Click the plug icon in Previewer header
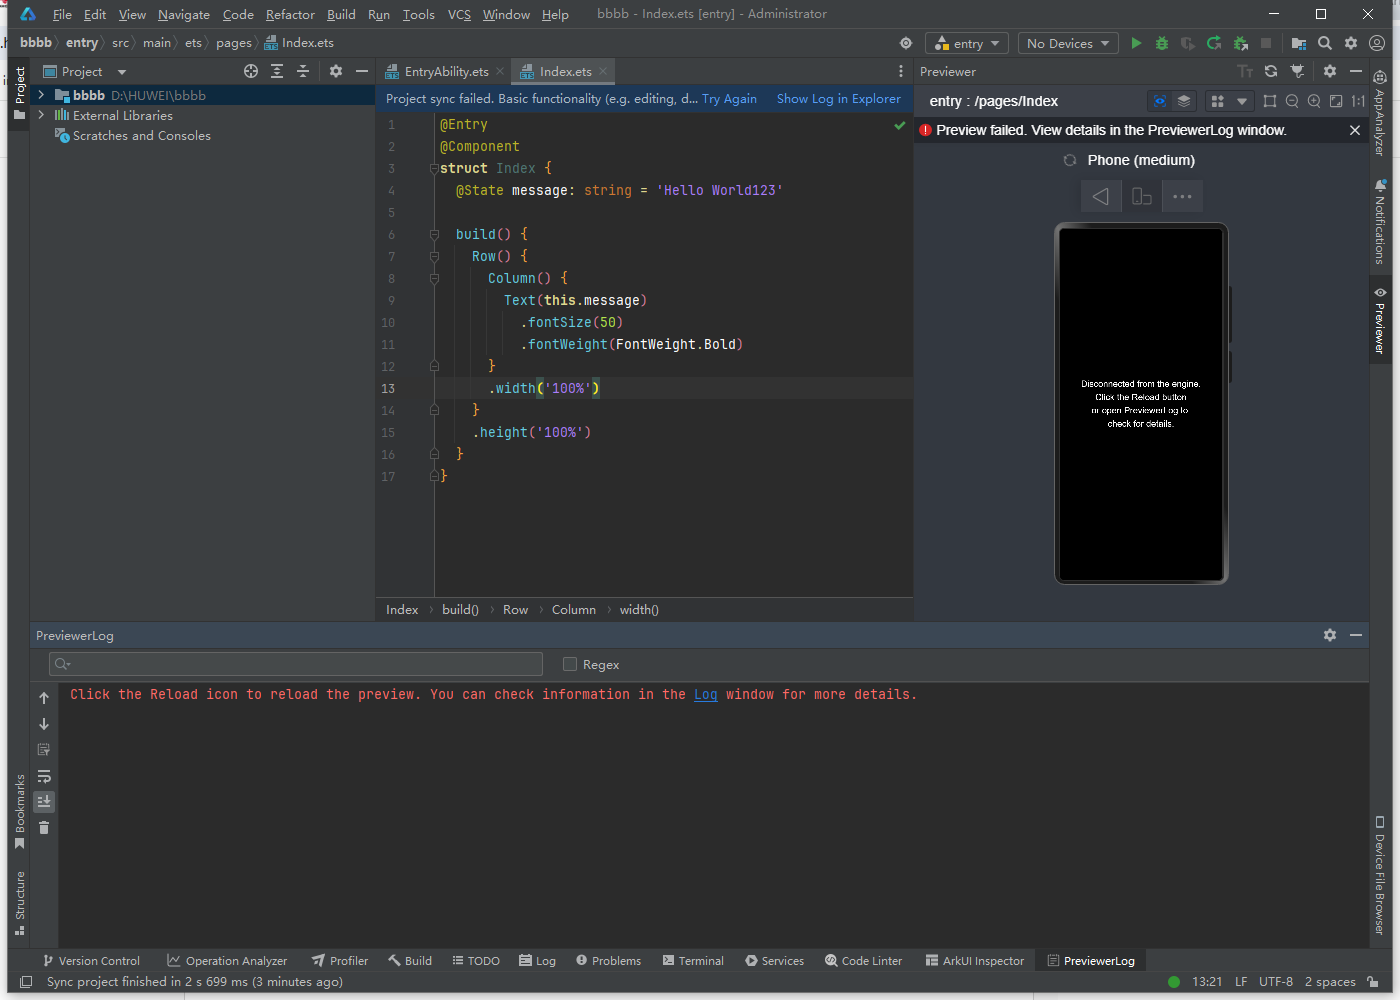Image resolution: width=1400 pixels, height=1000 pixels. [1297, 71]
